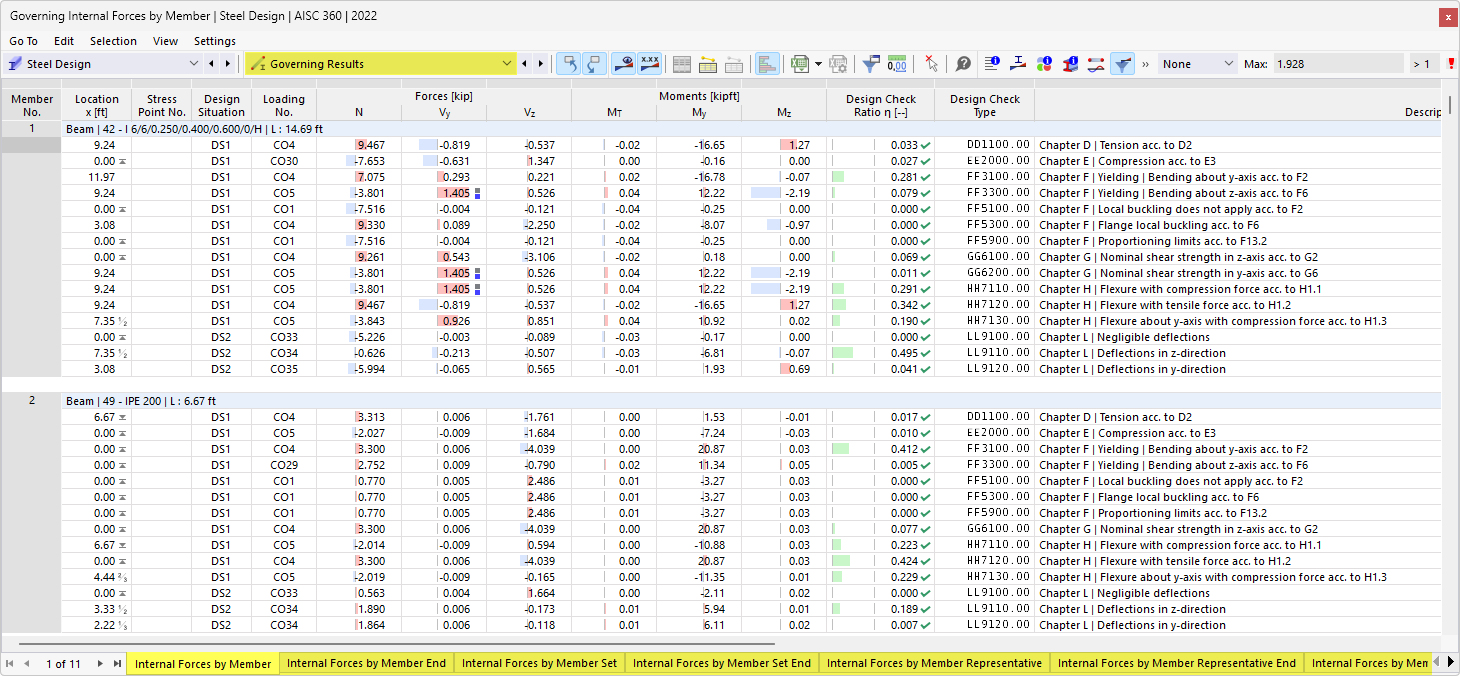Select the Internal Forces by Member tab
This screenshot has height=676, width=1460.
coord(203,663)
